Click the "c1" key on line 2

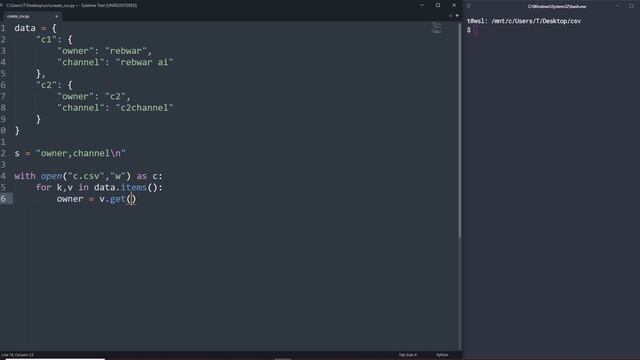(x=46, y=40)
